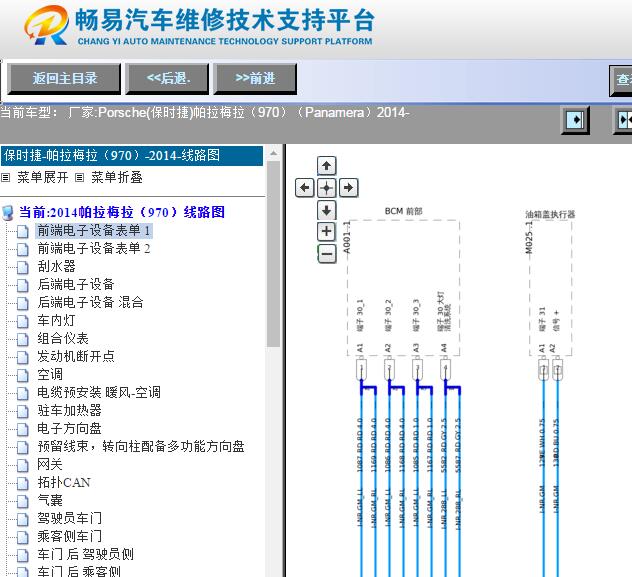The image size is (632, 577).
Task: Pan the wiring diagram down
Action: 326,210
